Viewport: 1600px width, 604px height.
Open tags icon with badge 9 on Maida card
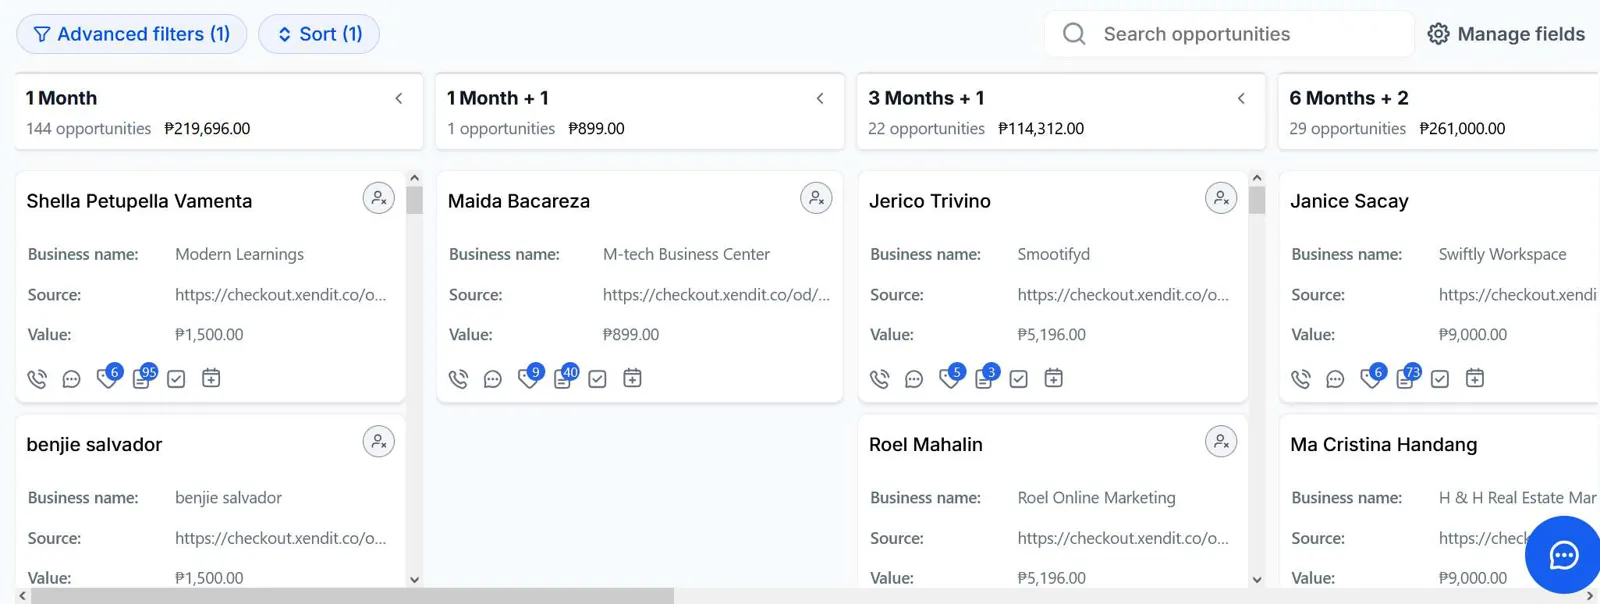529,377
